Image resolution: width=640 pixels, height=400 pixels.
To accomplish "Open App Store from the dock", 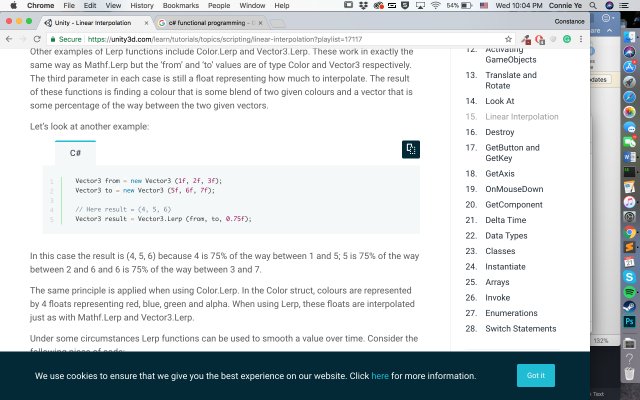I will 629,67.
